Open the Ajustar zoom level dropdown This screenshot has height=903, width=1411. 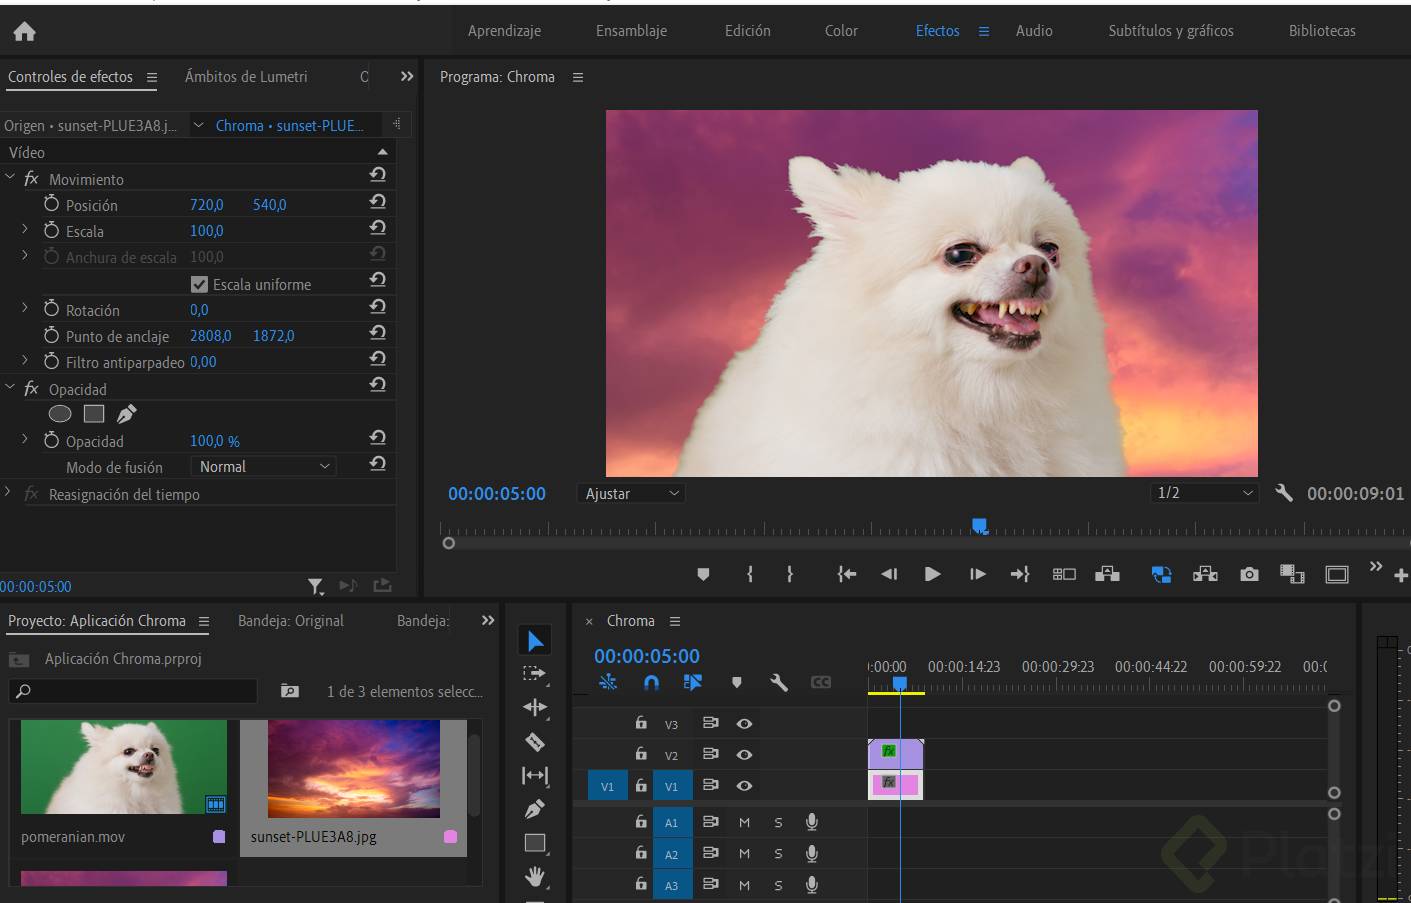(x=632, y=493)
